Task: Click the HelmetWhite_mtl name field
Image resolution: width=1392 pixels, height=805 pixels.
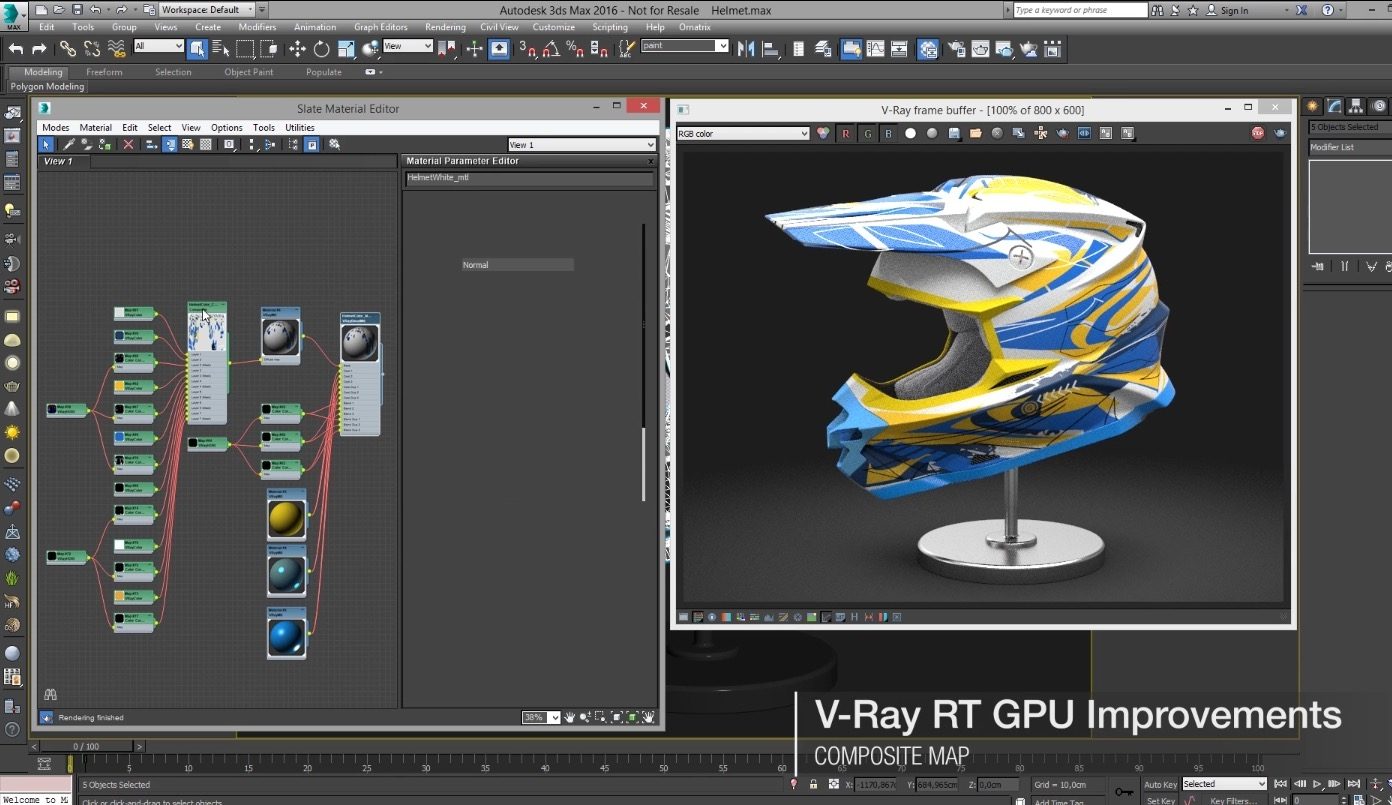Action: tap(529, 178)
